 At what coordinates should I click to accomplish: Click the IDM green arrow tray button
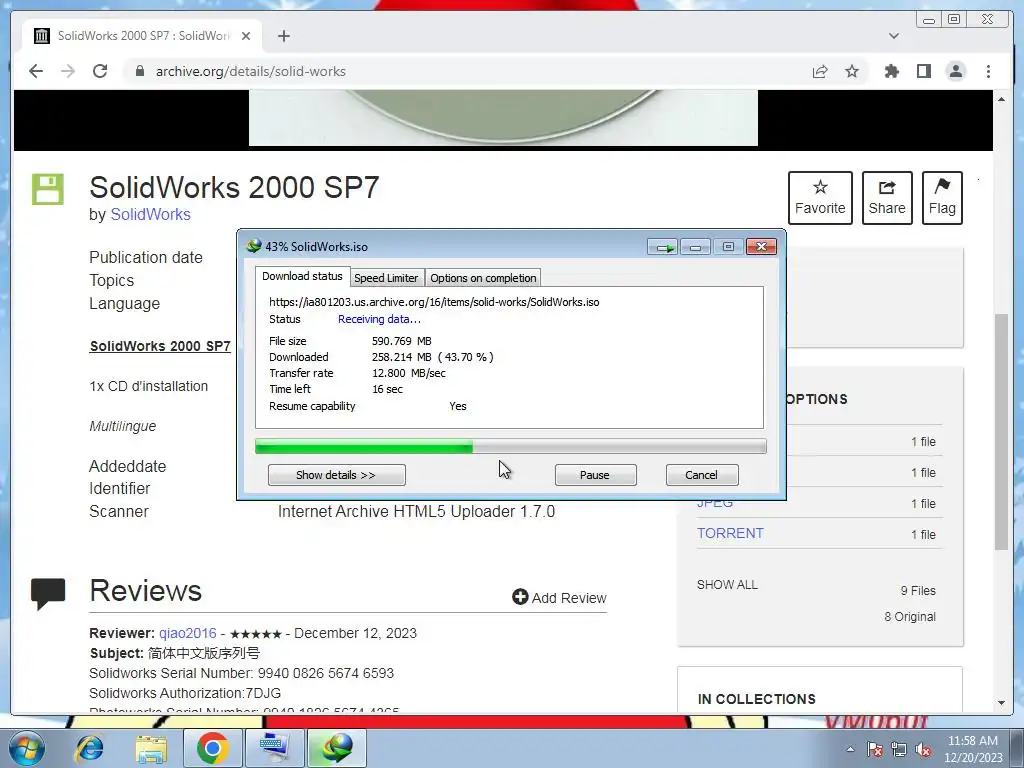[663, 247]
